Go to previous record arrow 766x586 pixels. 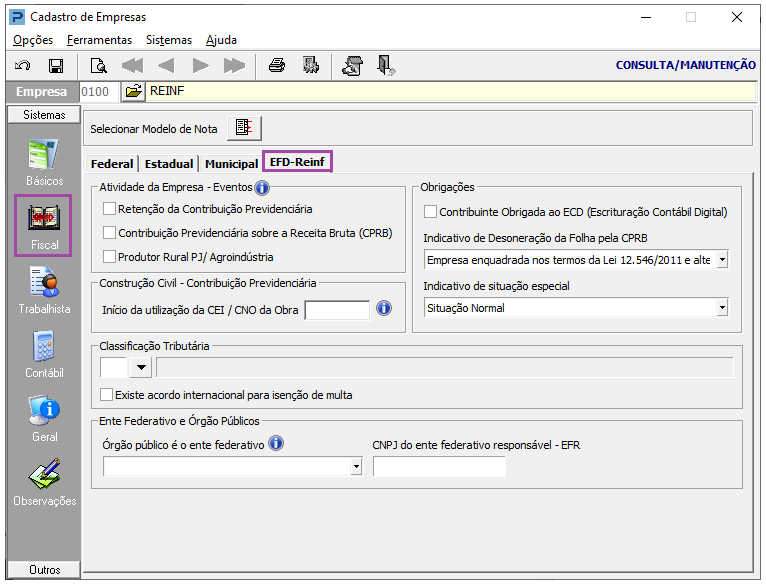(166, 65)
